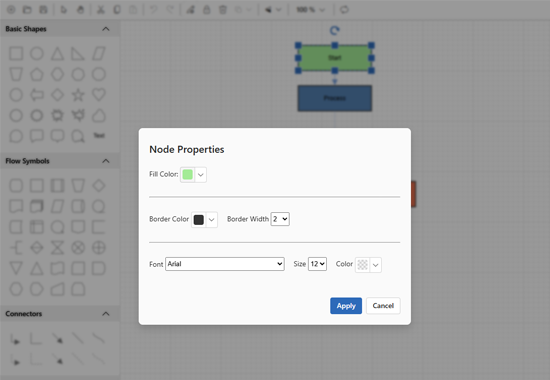This screenshot has height=380, width=550.
Task: Click the green Fill Color swatch
Action: pyautogui.click(x=188, y=174)
